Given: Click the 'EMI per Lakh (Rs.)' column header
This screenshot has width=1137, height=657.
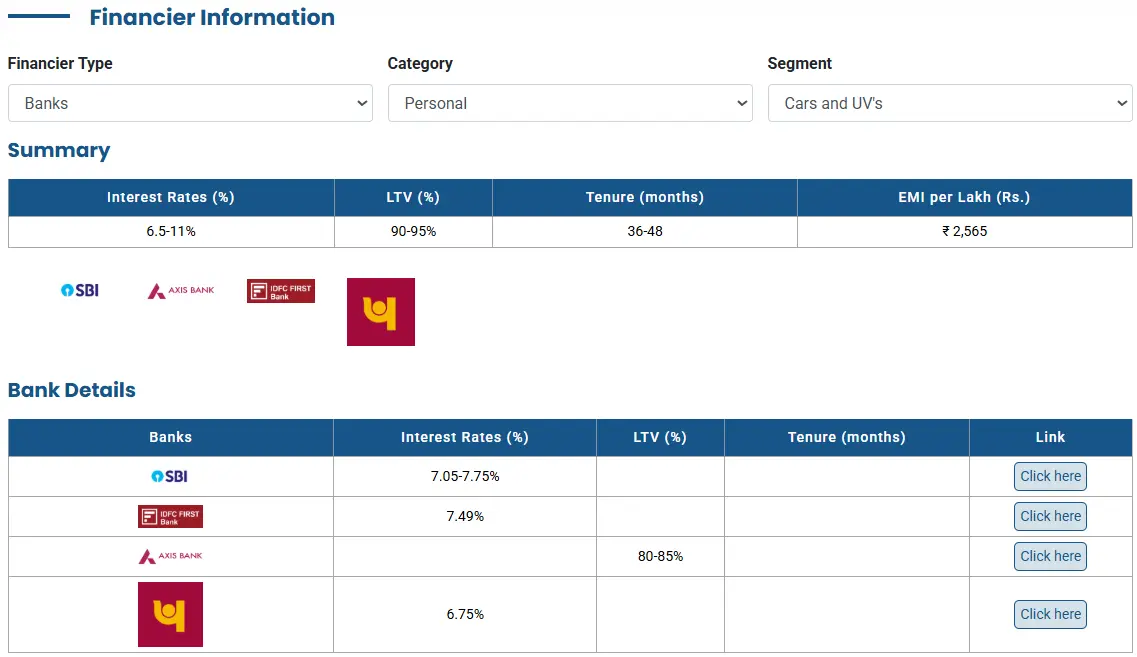Looking at the screenshot, I should tap(964, 197).
